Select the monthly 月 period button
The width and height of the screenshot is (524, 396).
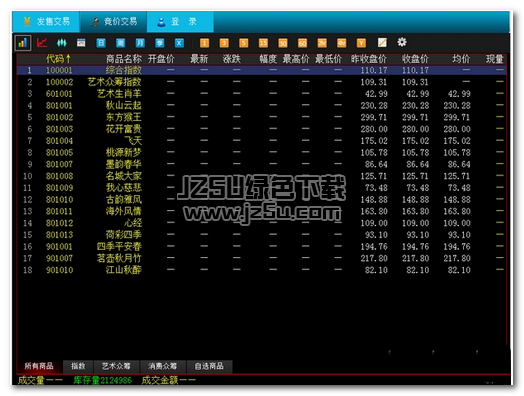pos(140,43)
